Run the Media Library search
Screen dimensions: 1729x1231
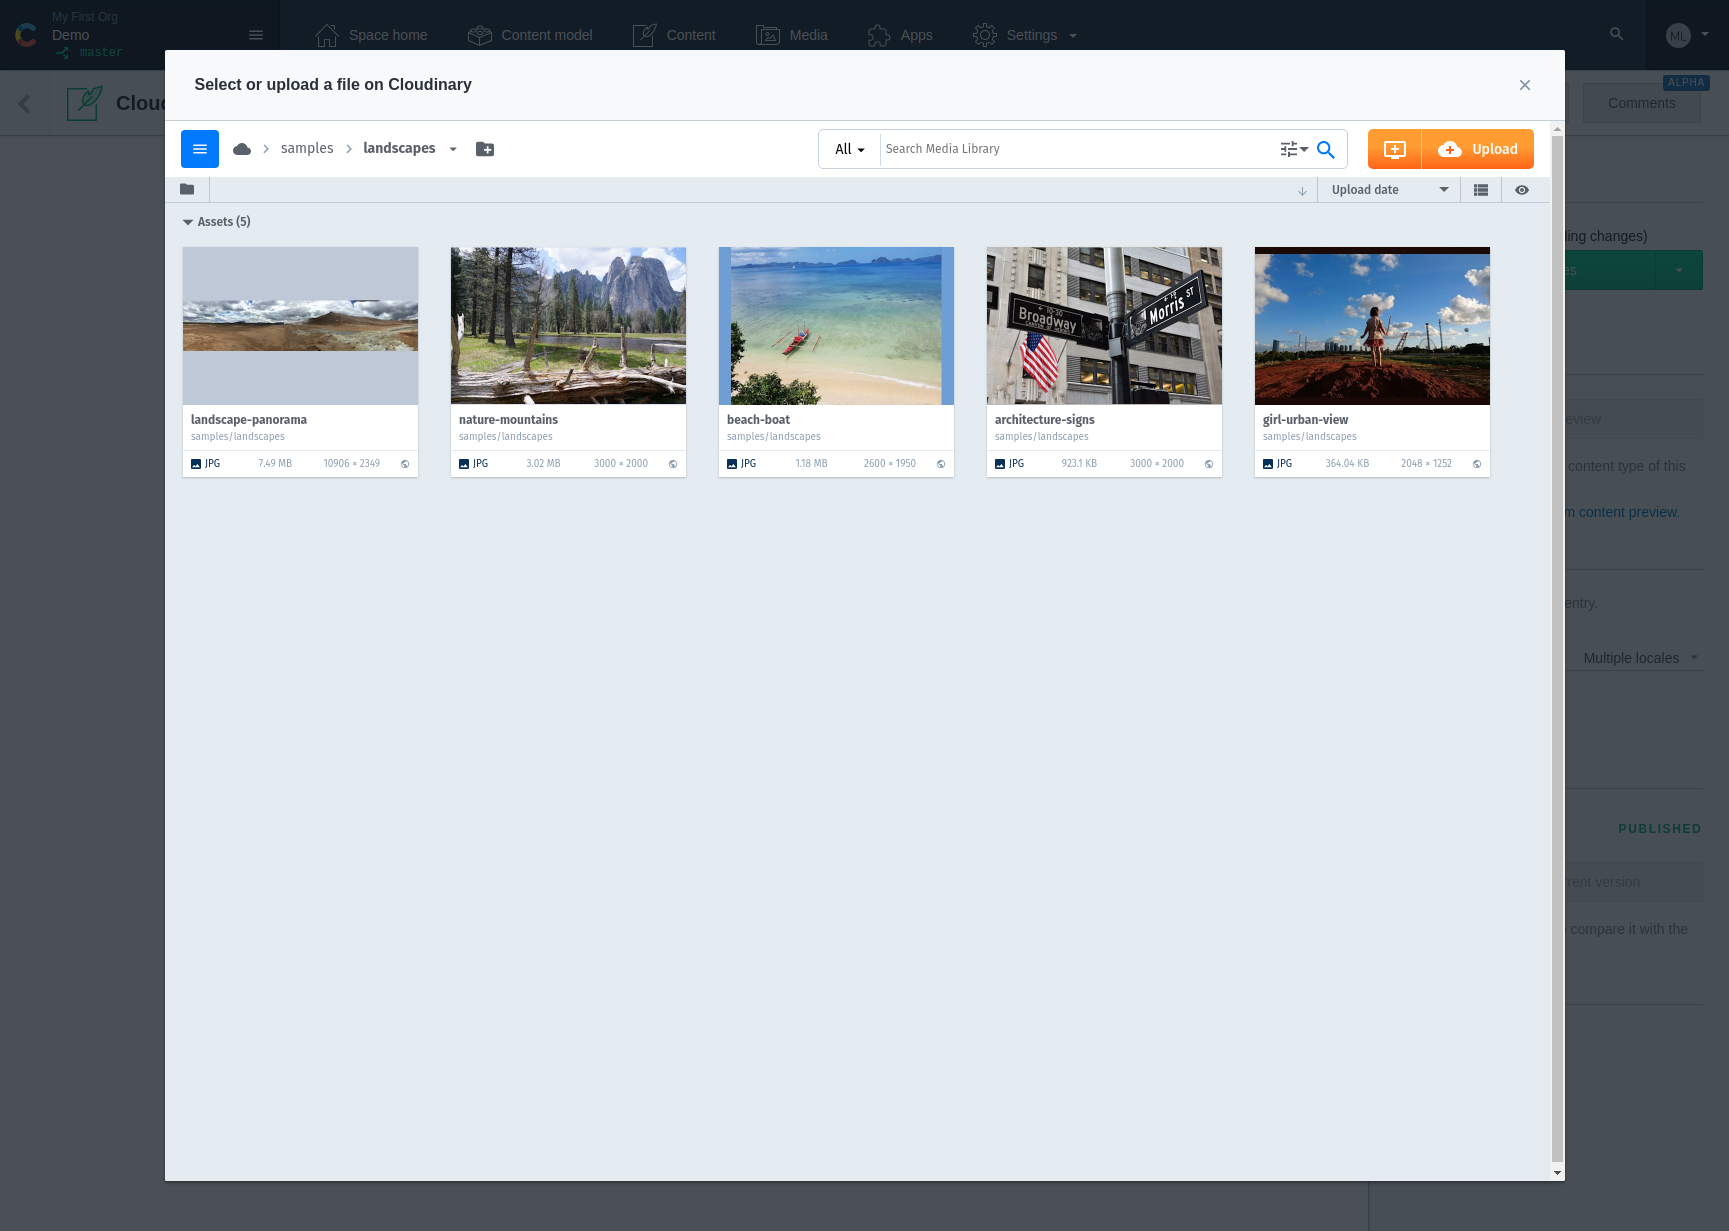point(1326,149)
